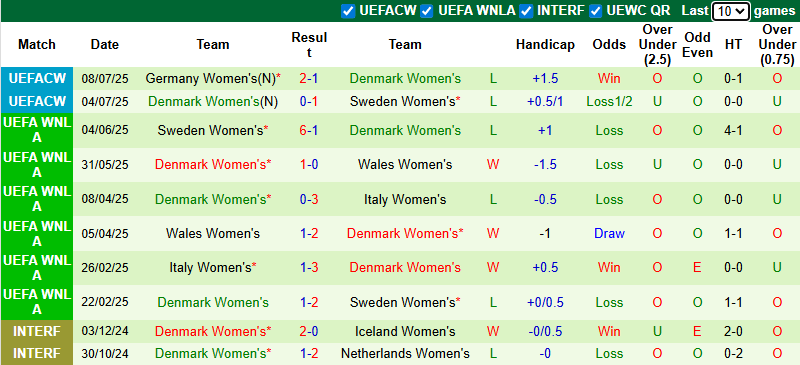Select the first UEFACW competition cell
800x365 pixels.
point(37,79)
